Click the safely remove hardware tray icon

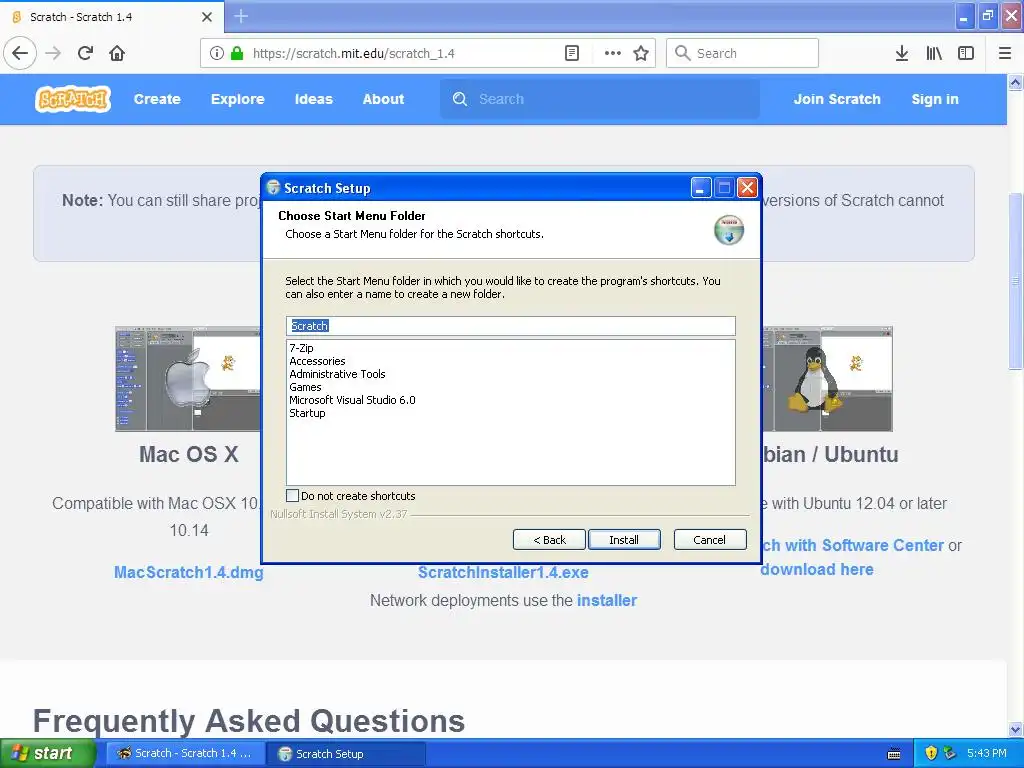(950, 753)
